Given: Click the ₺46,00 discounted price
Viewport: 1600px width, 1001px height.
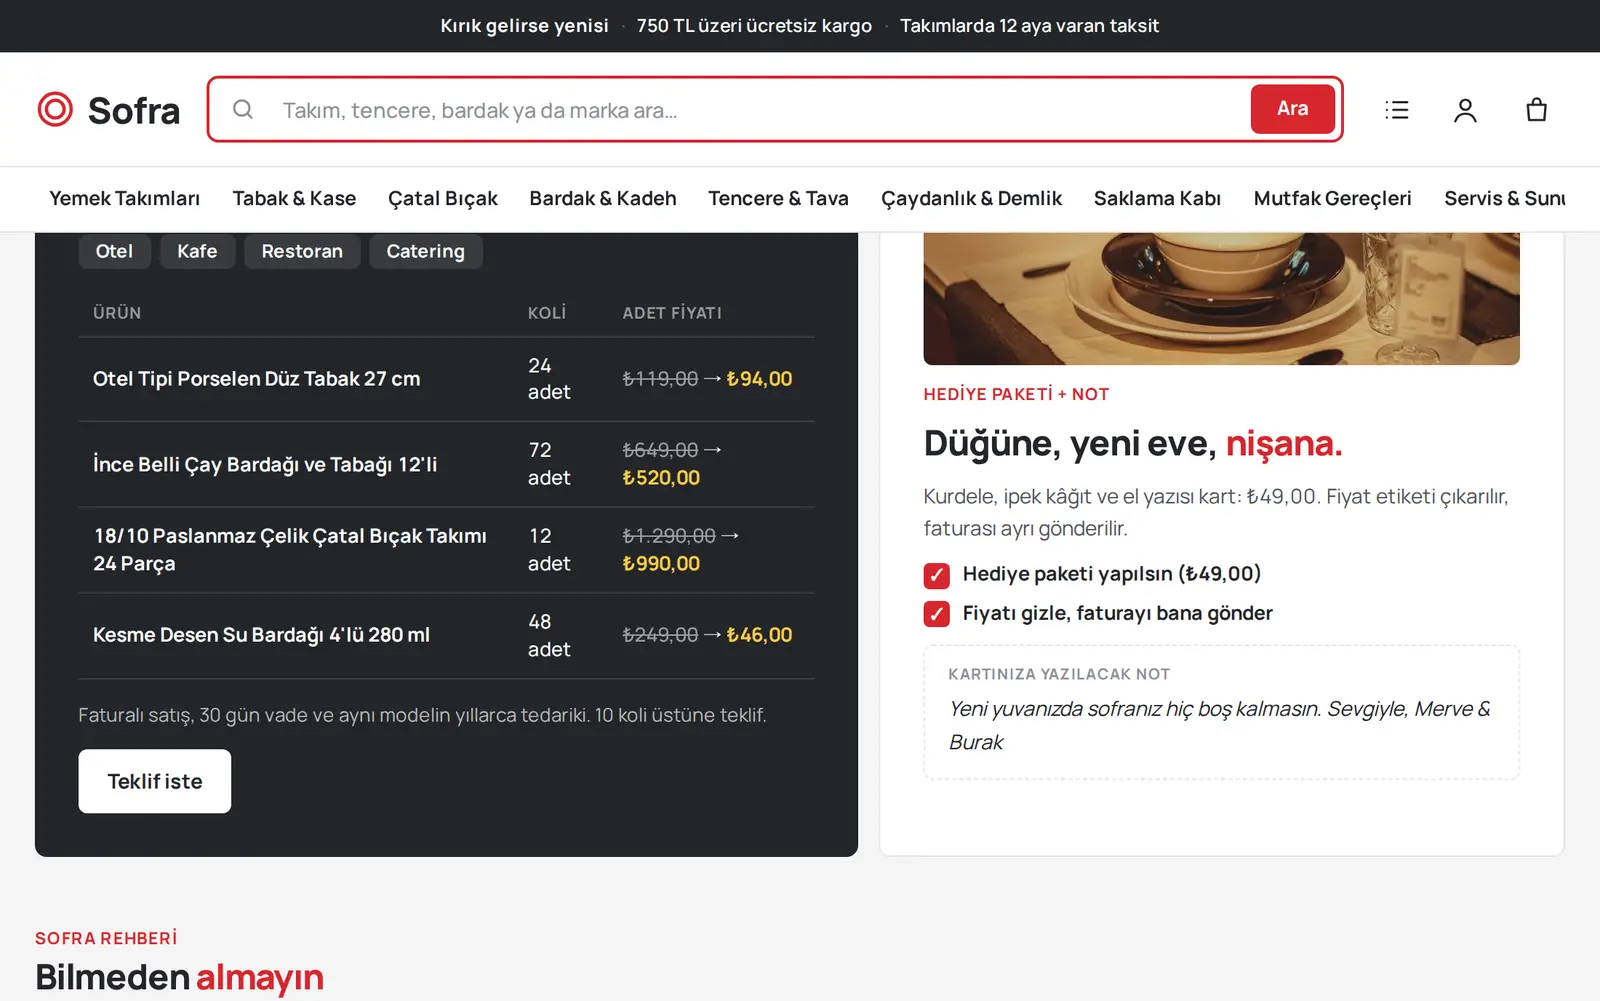Looking at the screenshot, I should click(x=759, y=635).
